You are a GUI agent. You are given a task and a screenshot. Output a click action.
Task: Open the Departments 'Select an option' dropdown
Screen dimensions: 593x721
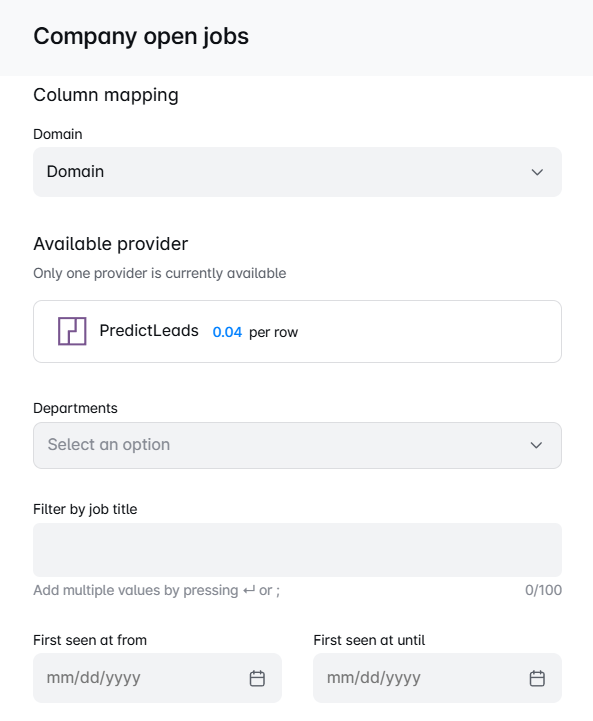[297, 446]
